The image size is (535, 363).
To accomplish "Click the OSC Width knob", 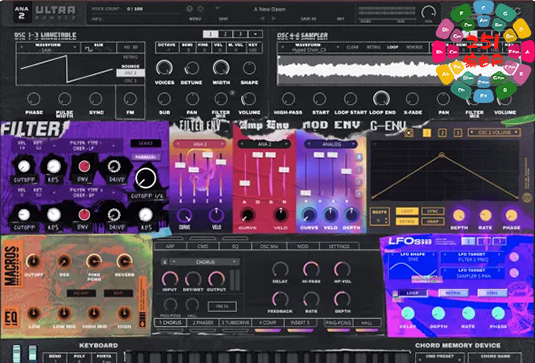I will pyautogui.click(x=221, y=68).
